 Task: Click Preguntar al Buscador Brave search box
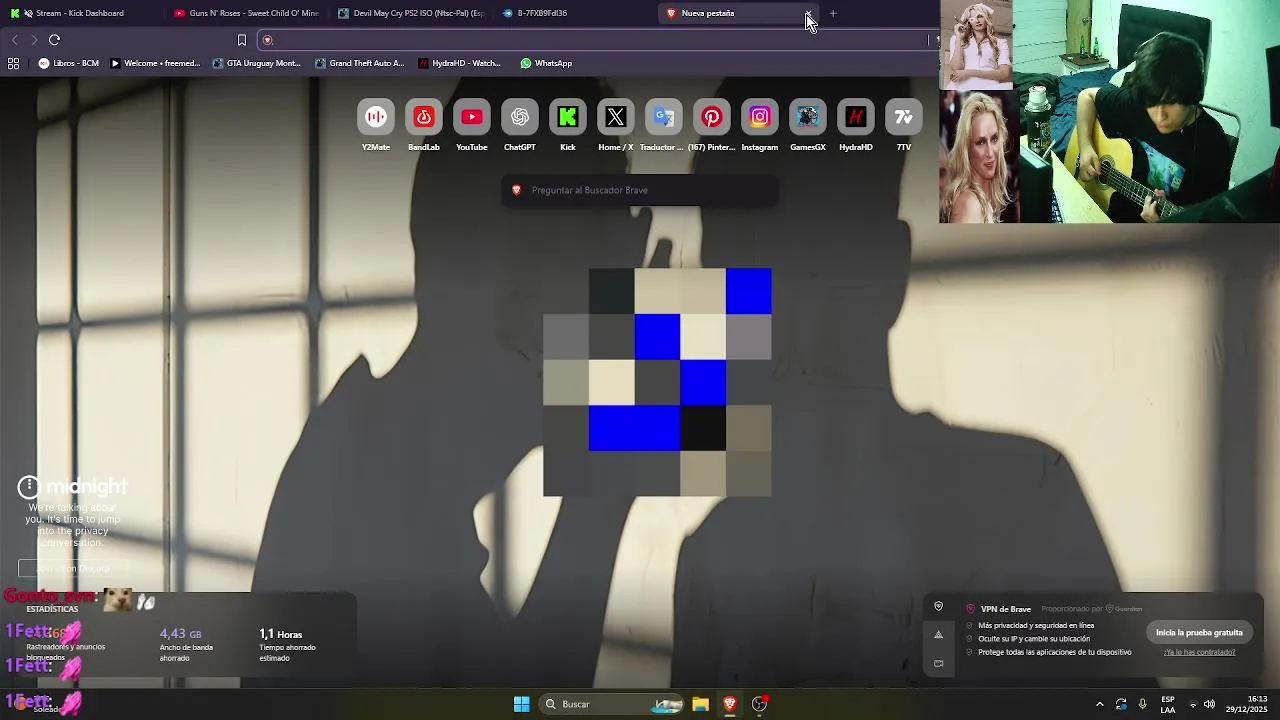(640, 190)
